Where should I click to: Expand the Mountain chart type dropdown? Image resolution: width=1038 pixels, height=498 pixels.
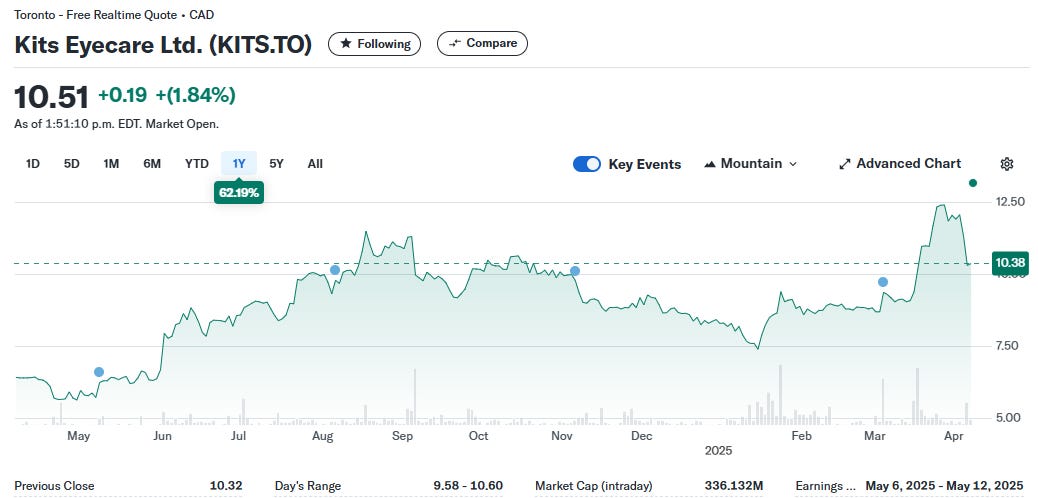point(750,164)
